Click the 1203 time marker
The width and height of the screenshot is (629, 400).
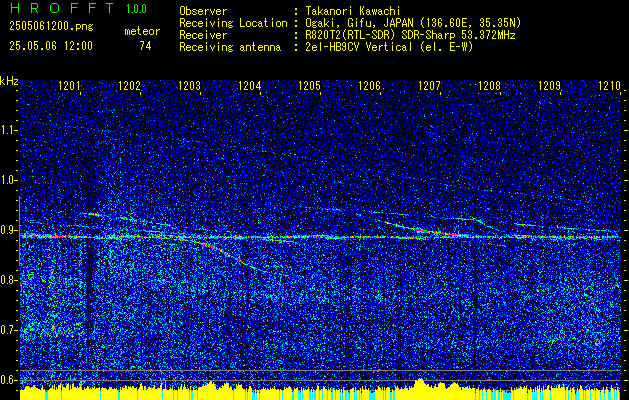click(189, 86)
